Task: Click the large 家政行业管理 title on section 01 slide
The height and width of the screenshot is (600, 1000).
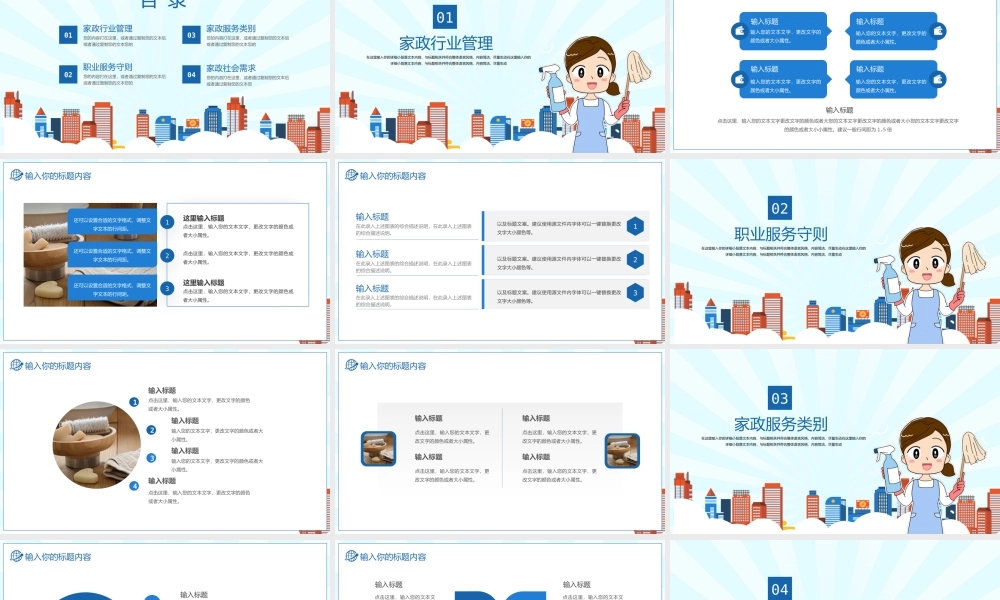Action: point(446,43)
